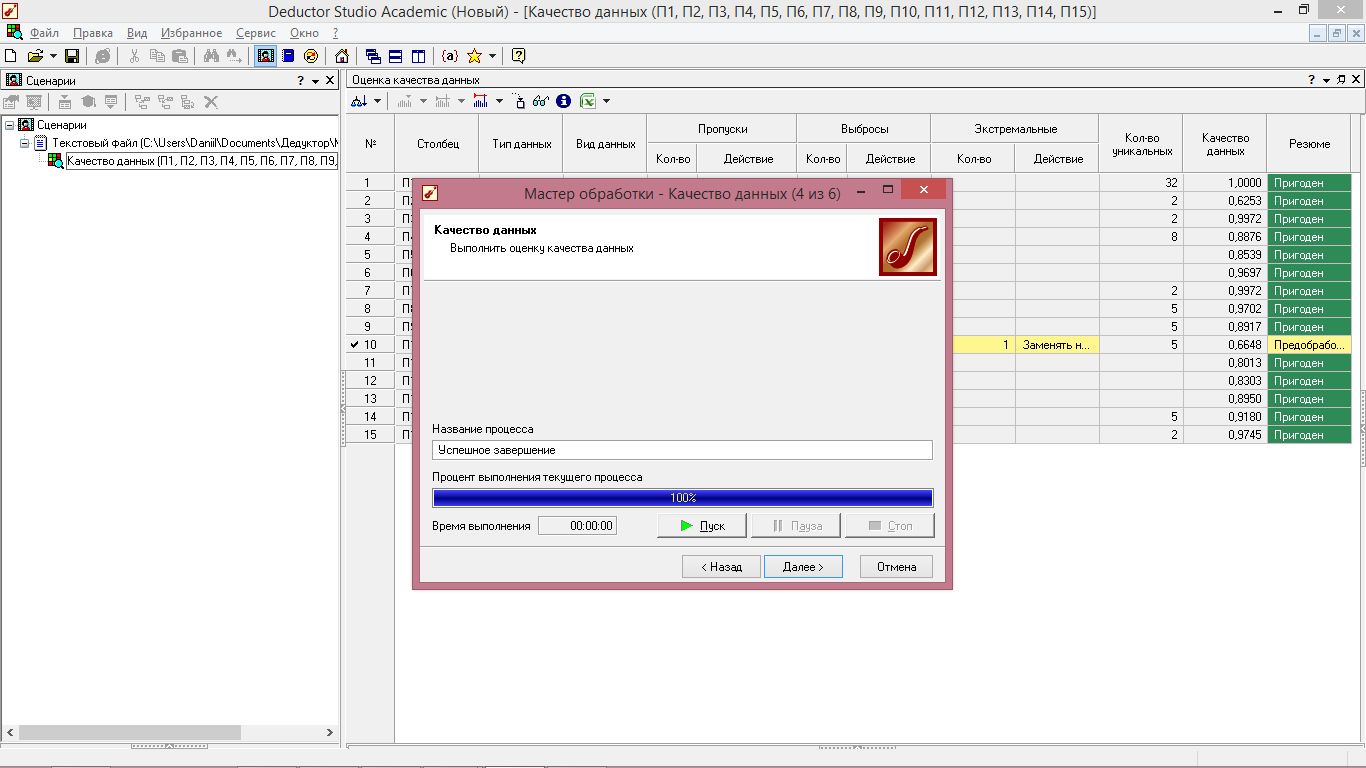Click the scales icon in the data quality toolbar
This screenshot has height=768, width=1366.
pyautogui.click(x=359, y=101)
